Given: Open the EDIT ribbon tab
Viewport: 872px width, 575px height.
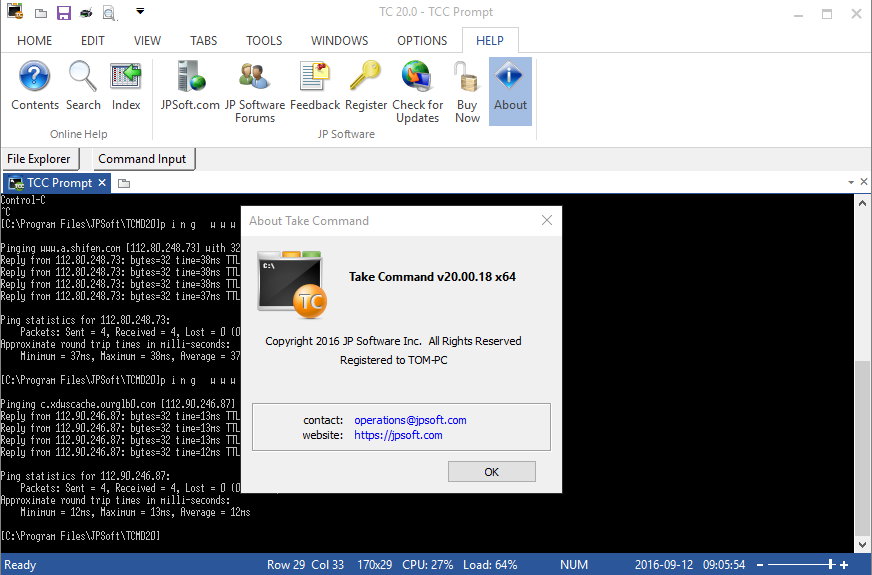Looking at the screenshot, I should point(92,41).
